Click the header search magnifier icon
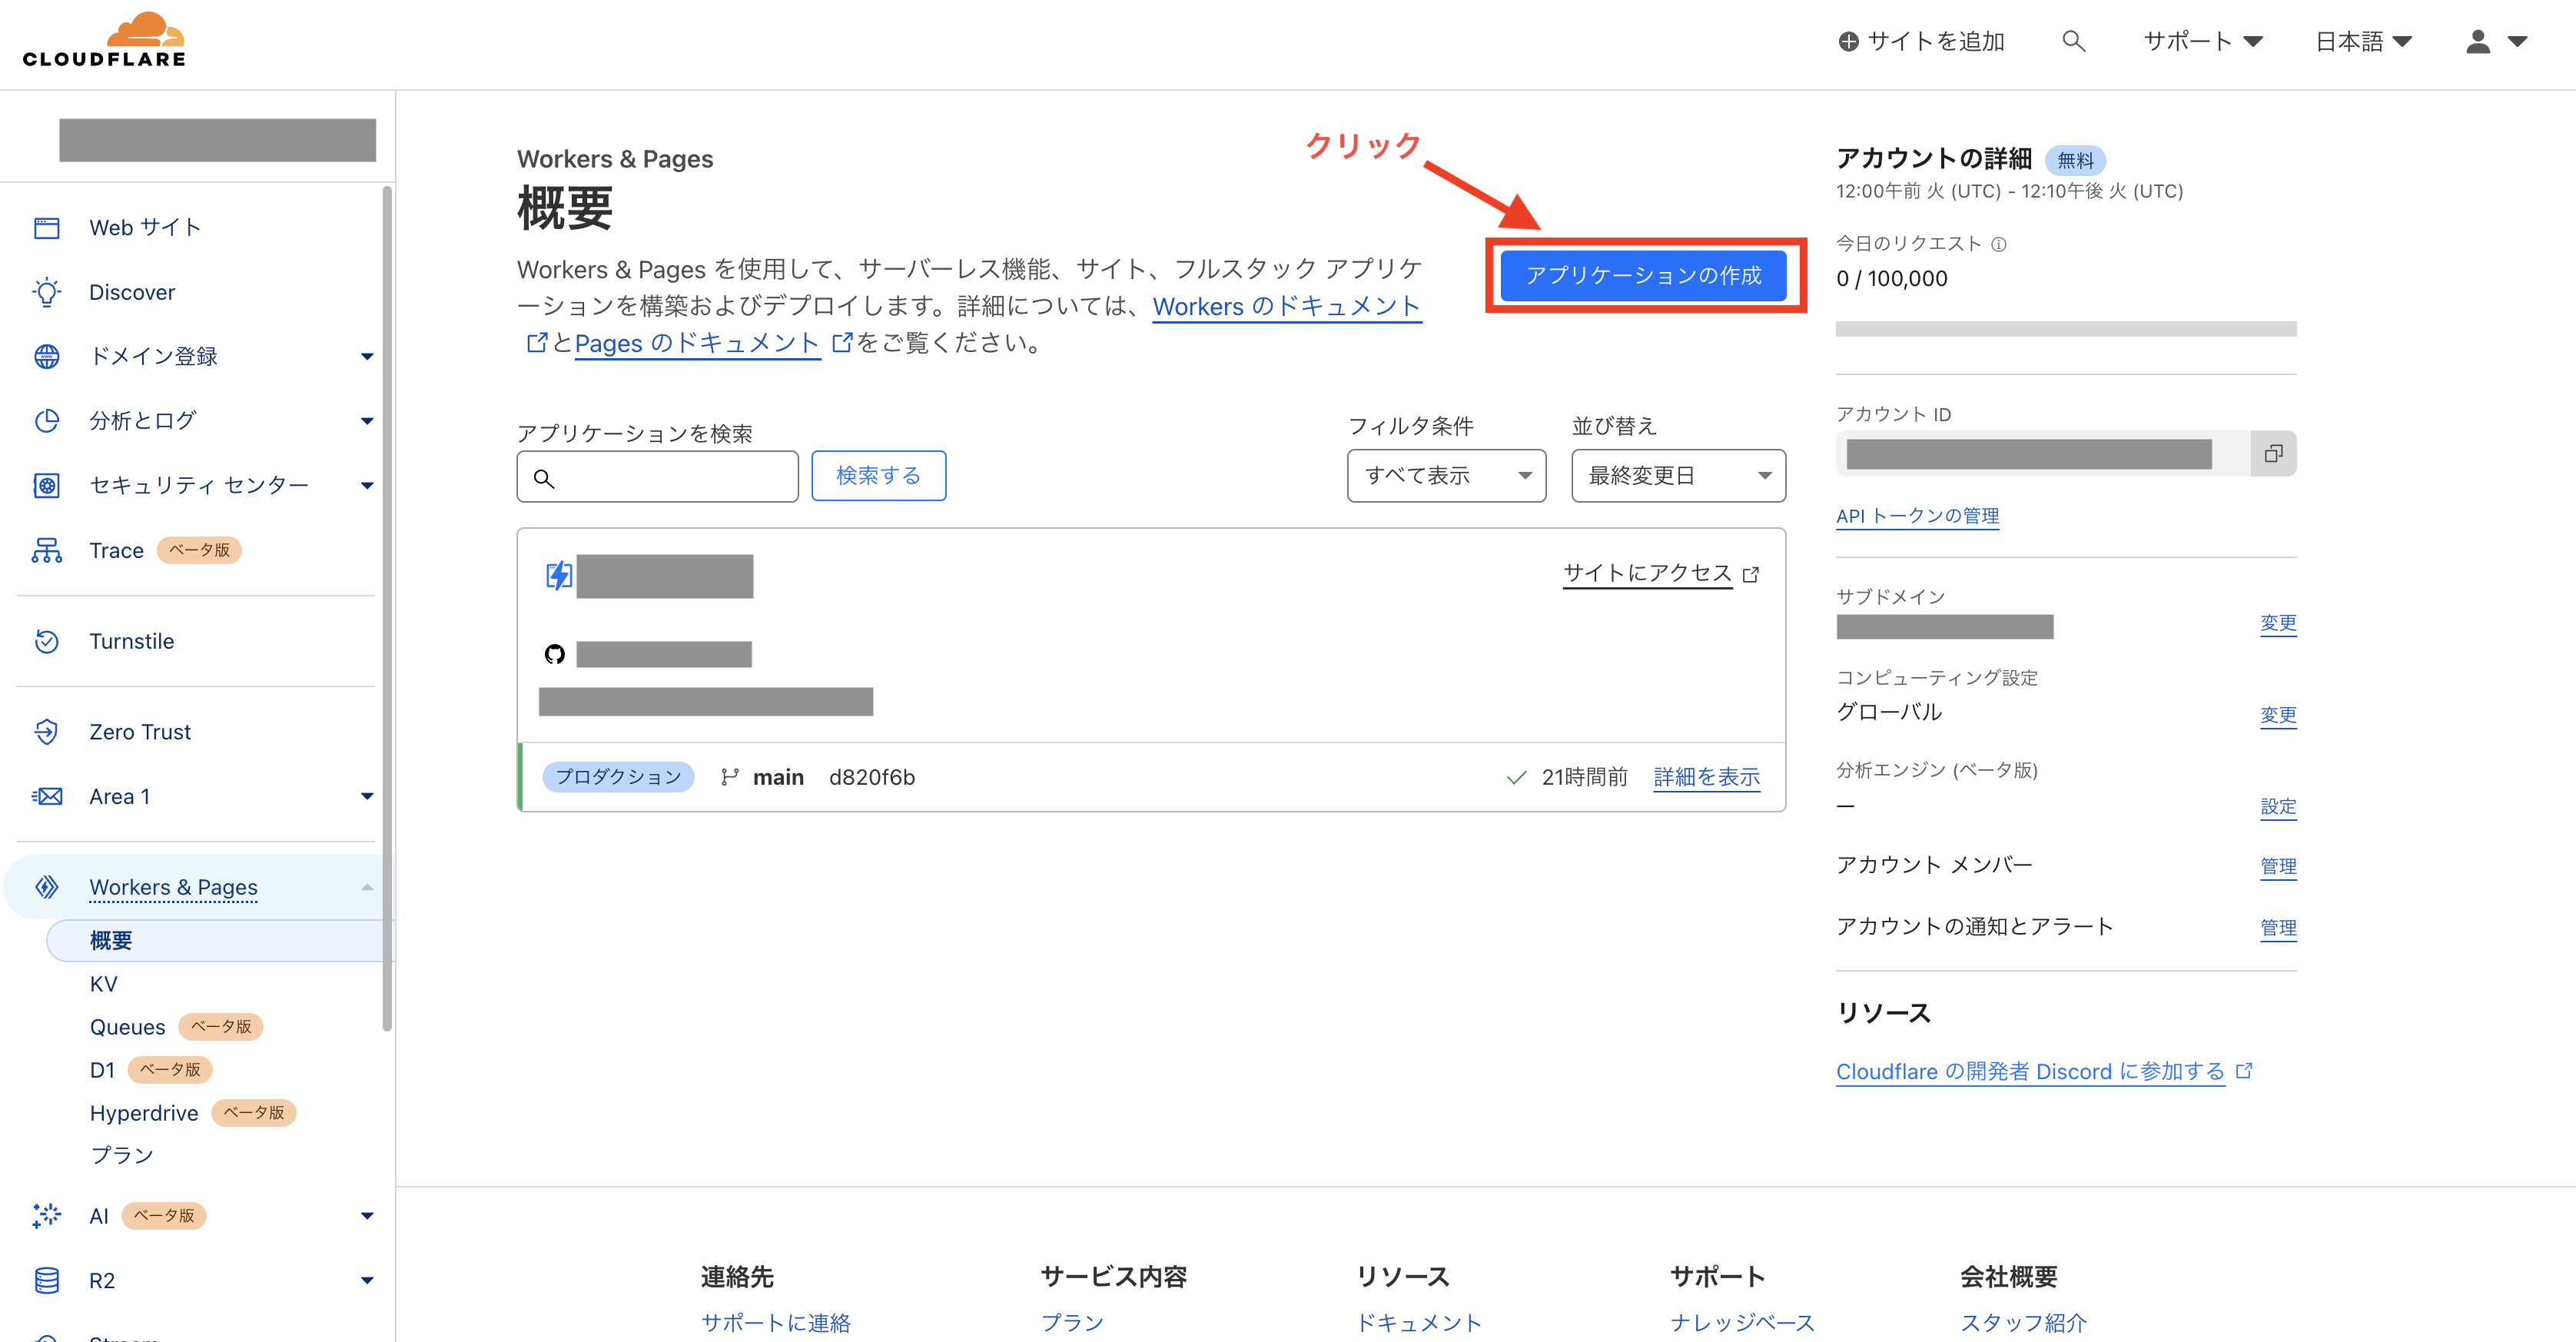The image size is (2576, 1342). (2073, 41)
